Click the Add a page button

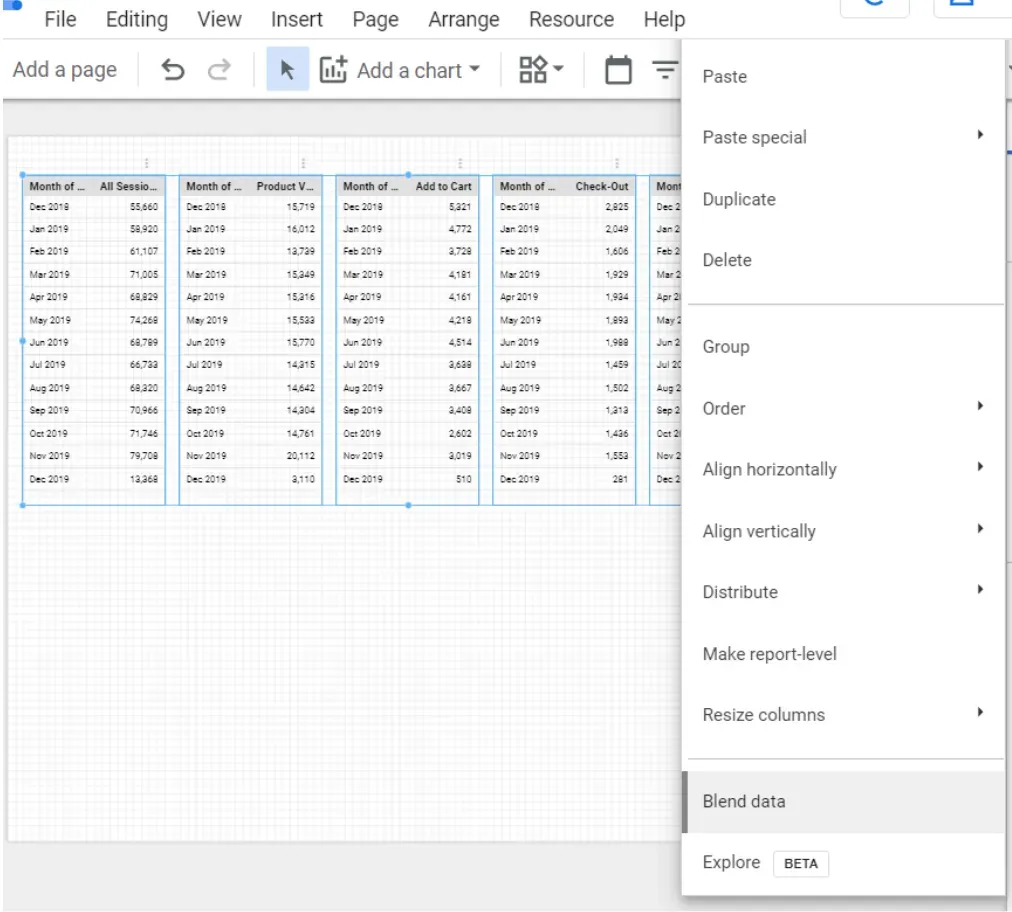coord(65,69)
